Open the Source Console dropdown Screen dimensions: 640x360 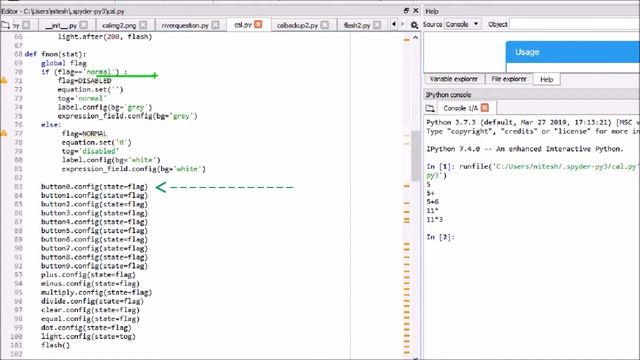tap(462, 24)
